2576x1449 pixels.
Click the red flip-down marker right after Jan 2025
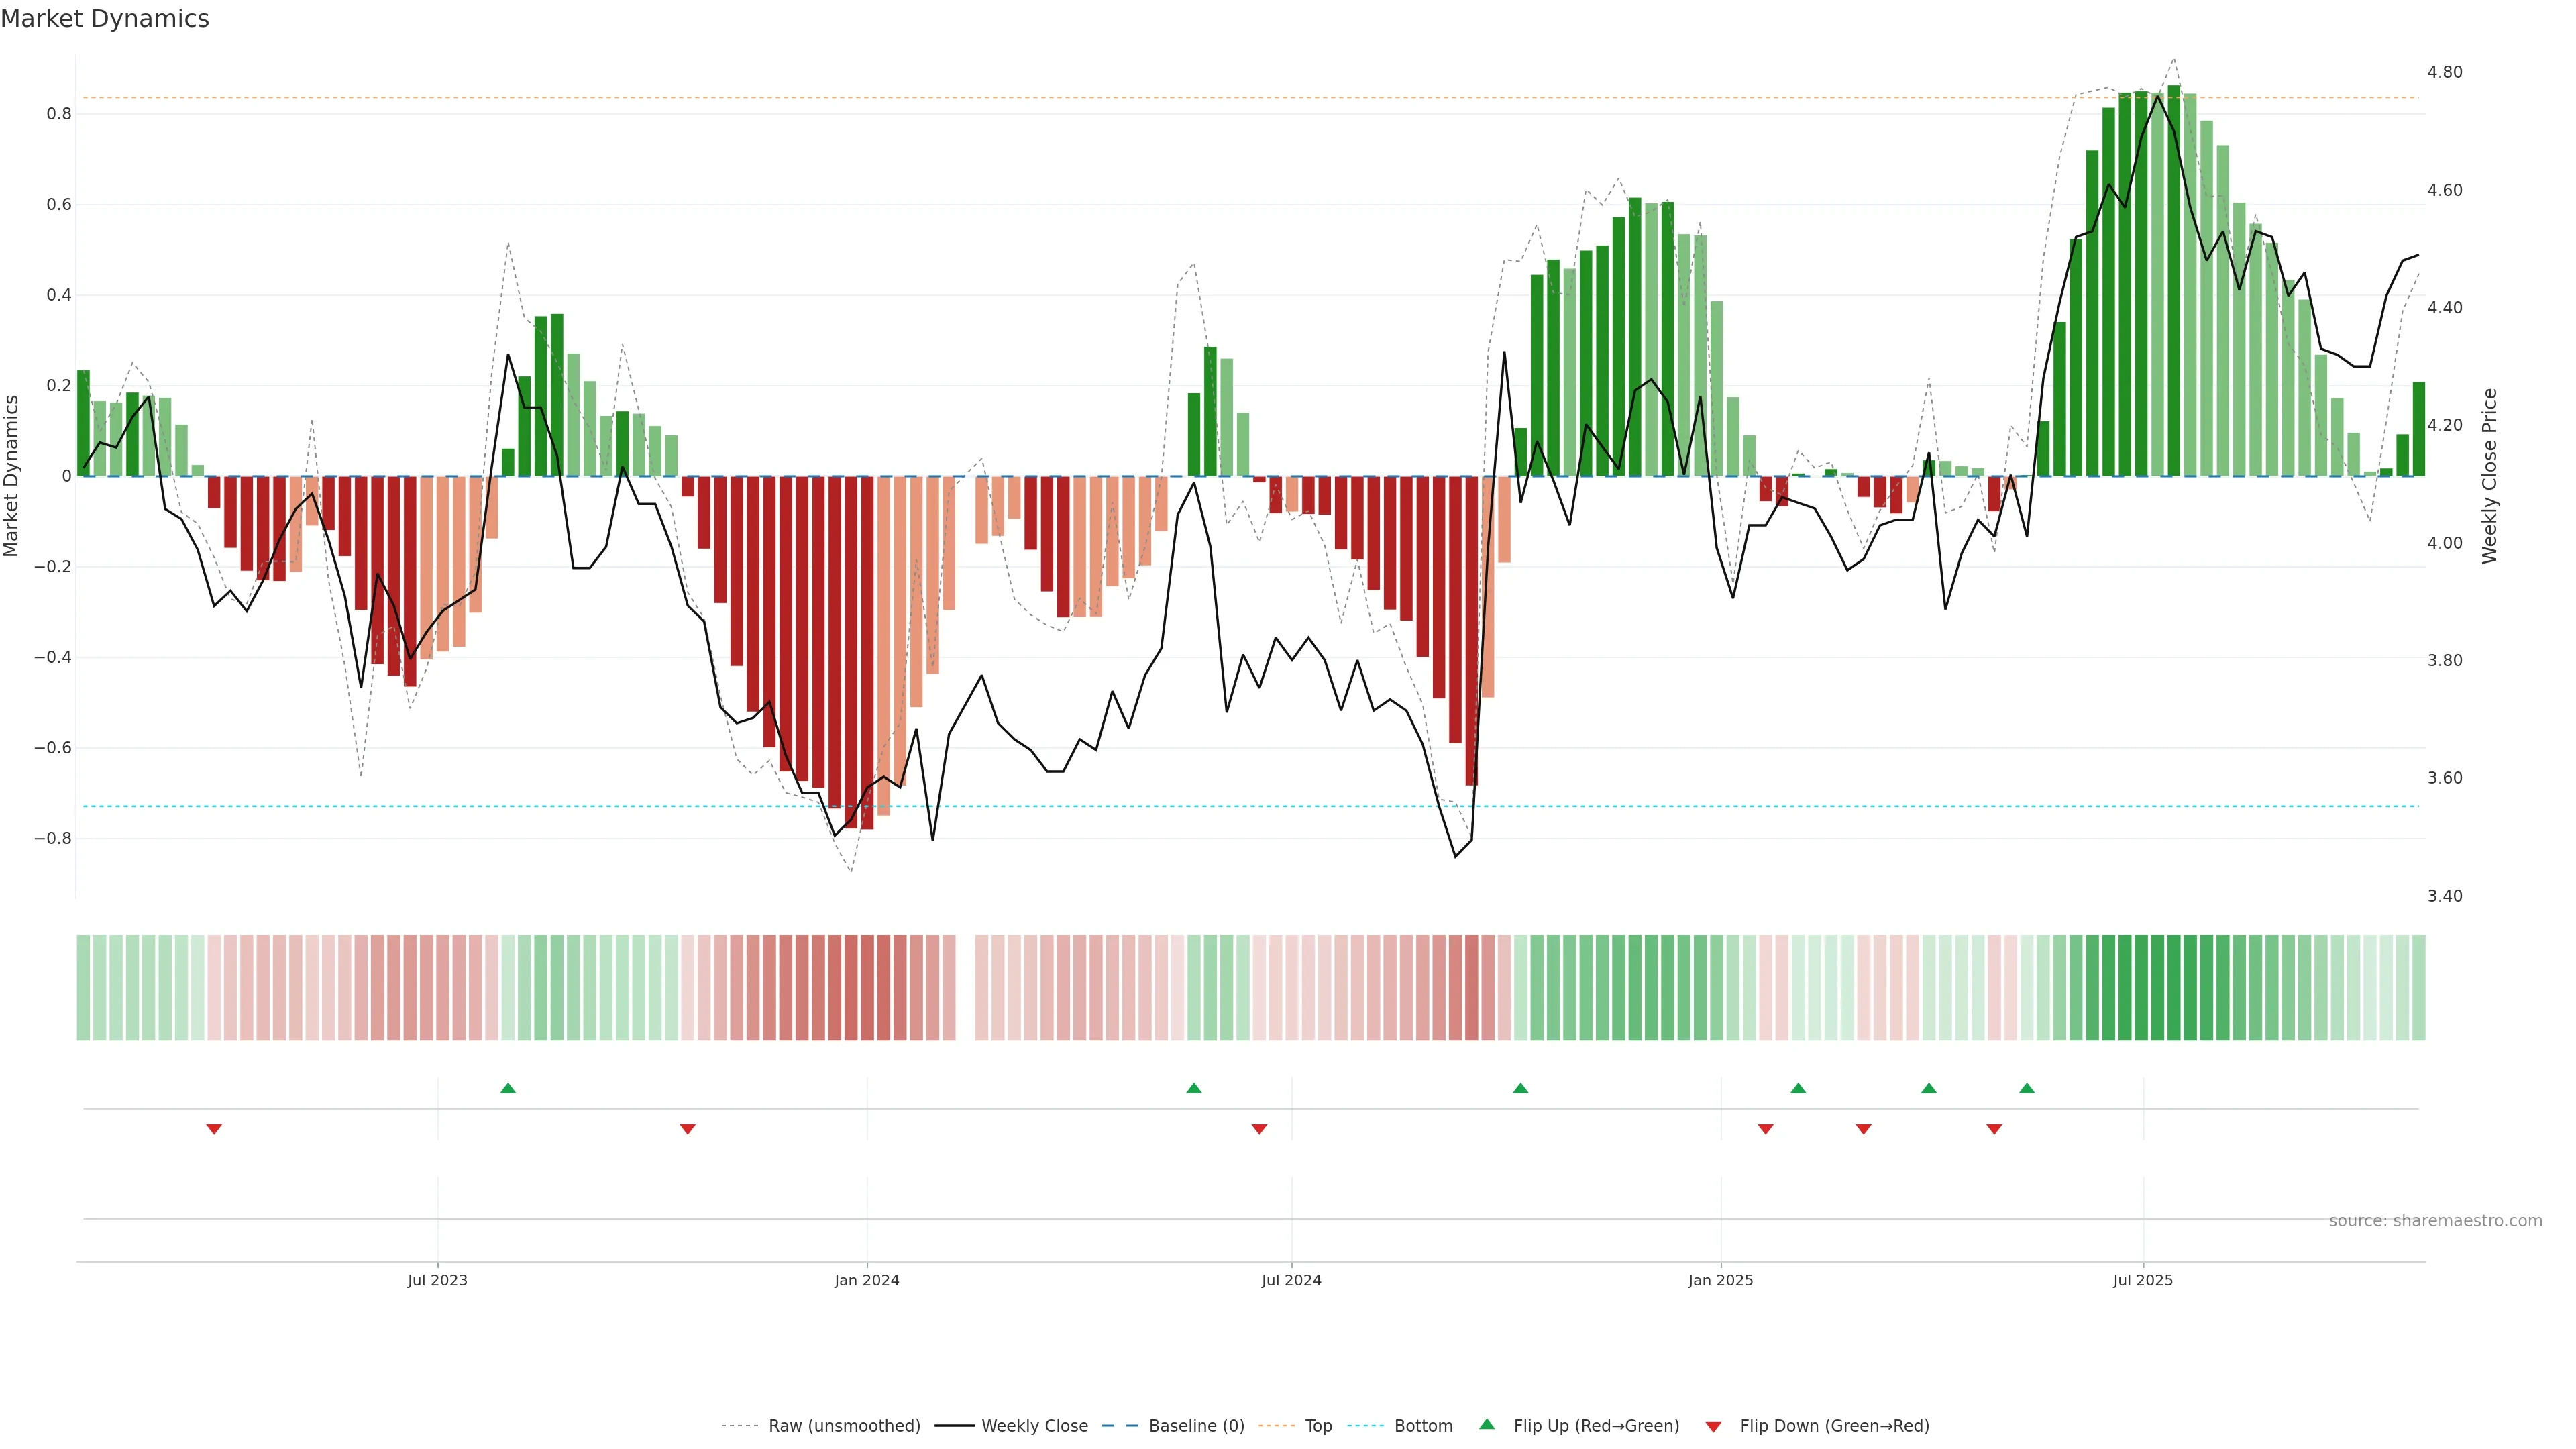coord(1766,1129)
